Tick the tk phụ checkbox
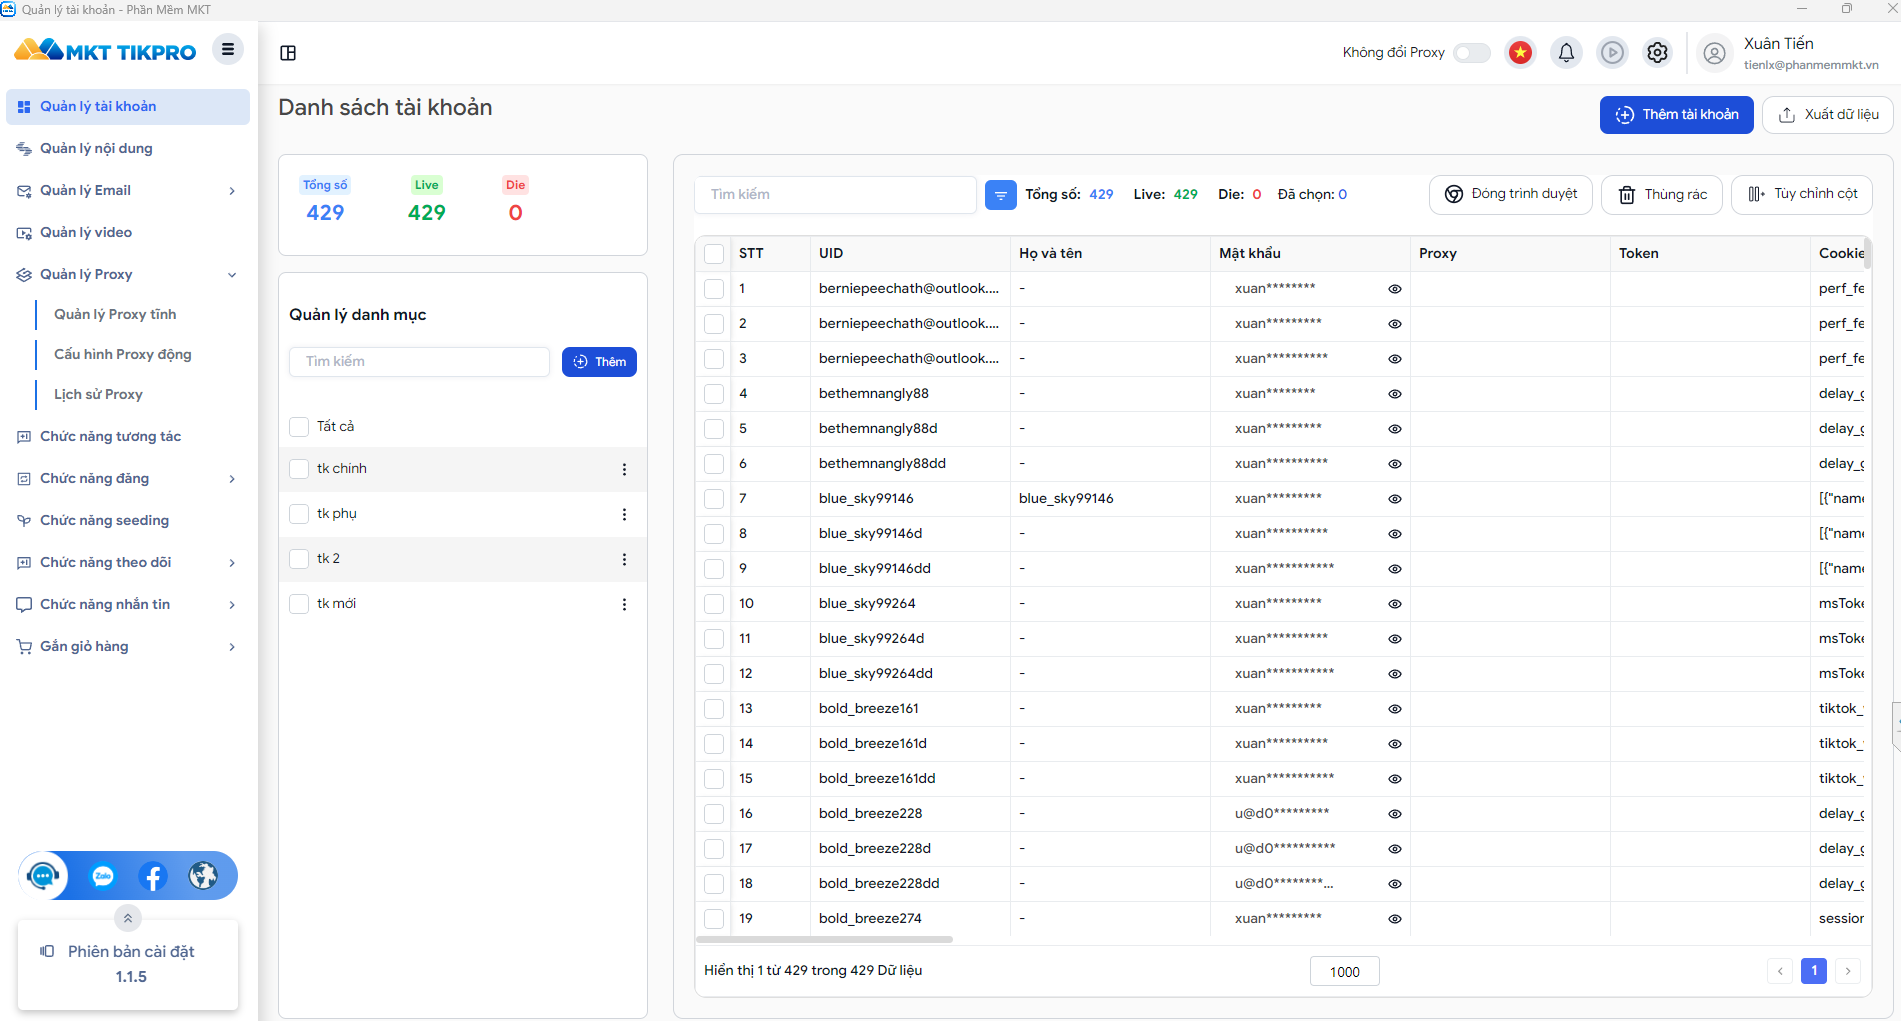The height and width of the screenshot is (1021, 1901). point(299,514)
